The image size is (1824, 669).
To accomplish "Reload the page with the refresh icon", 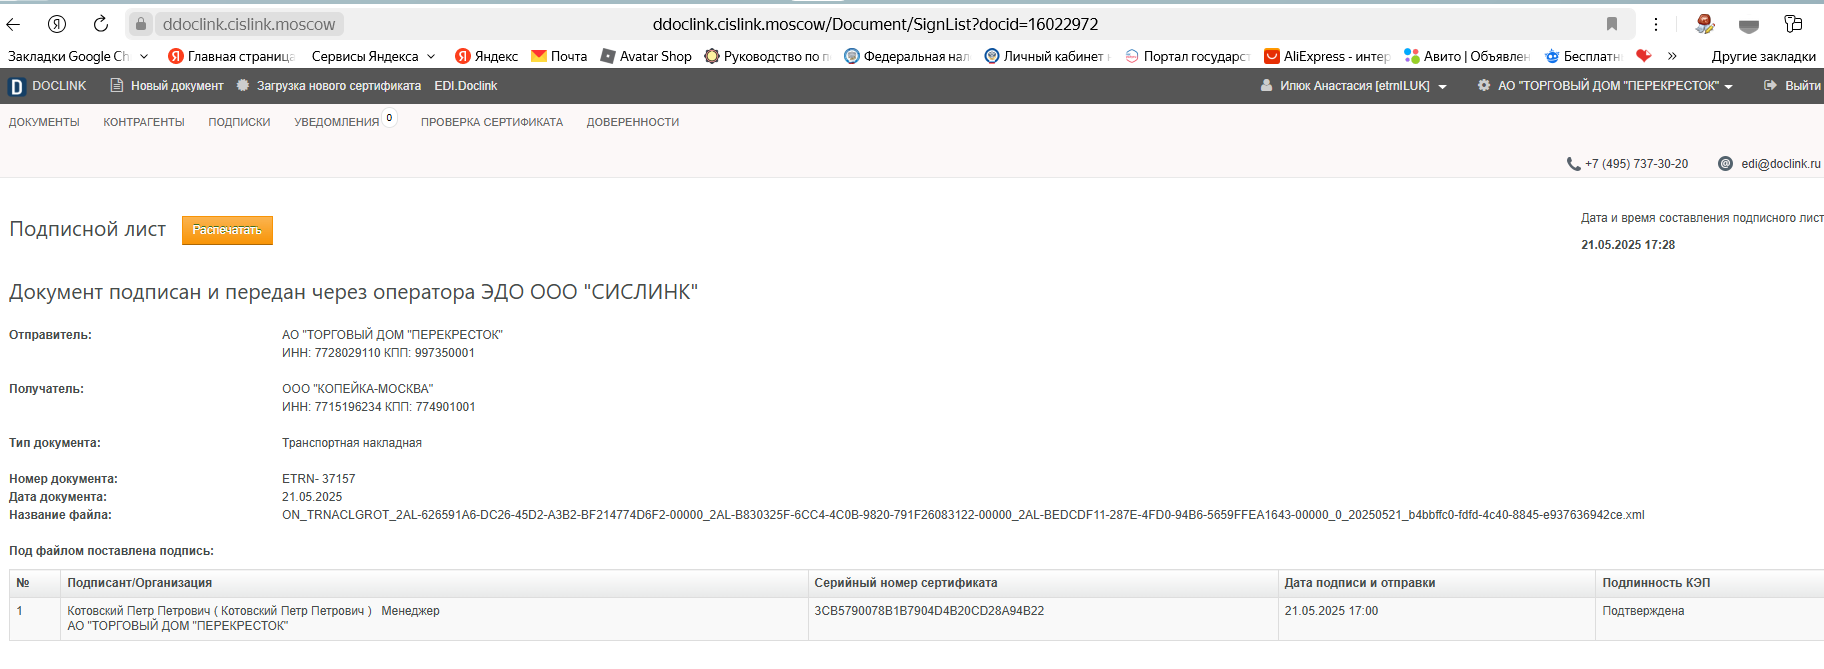I will coord(101,24).
